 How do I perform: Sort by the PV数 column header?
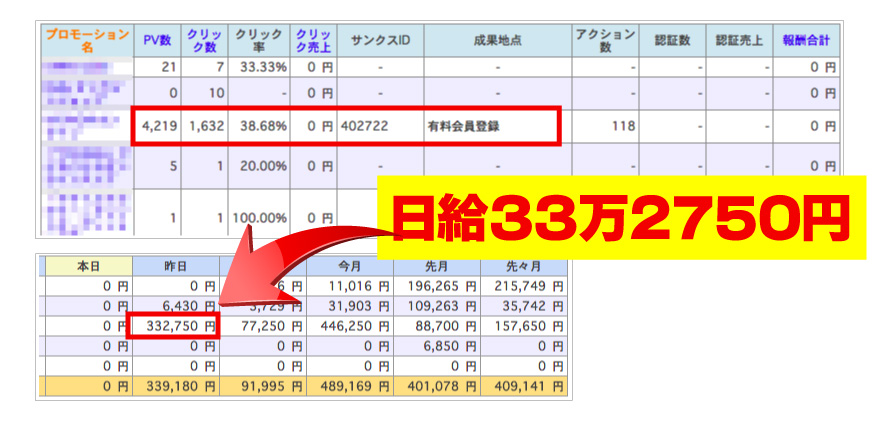point(157,42)
